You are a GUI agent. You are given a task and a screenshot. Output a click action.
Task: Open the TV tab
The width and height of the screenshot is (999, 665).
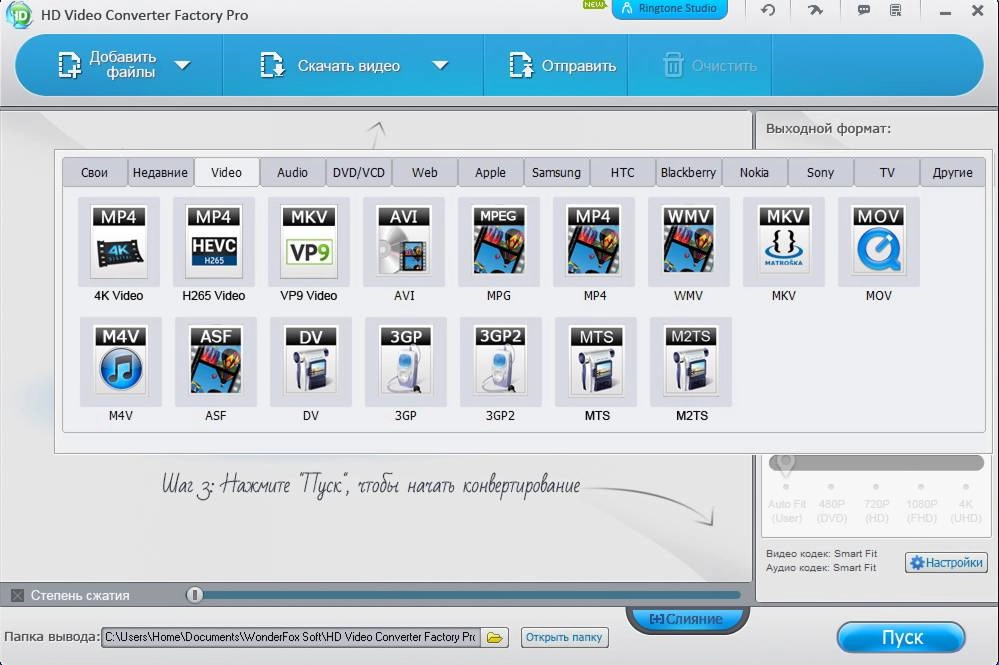tap(887, 173)
